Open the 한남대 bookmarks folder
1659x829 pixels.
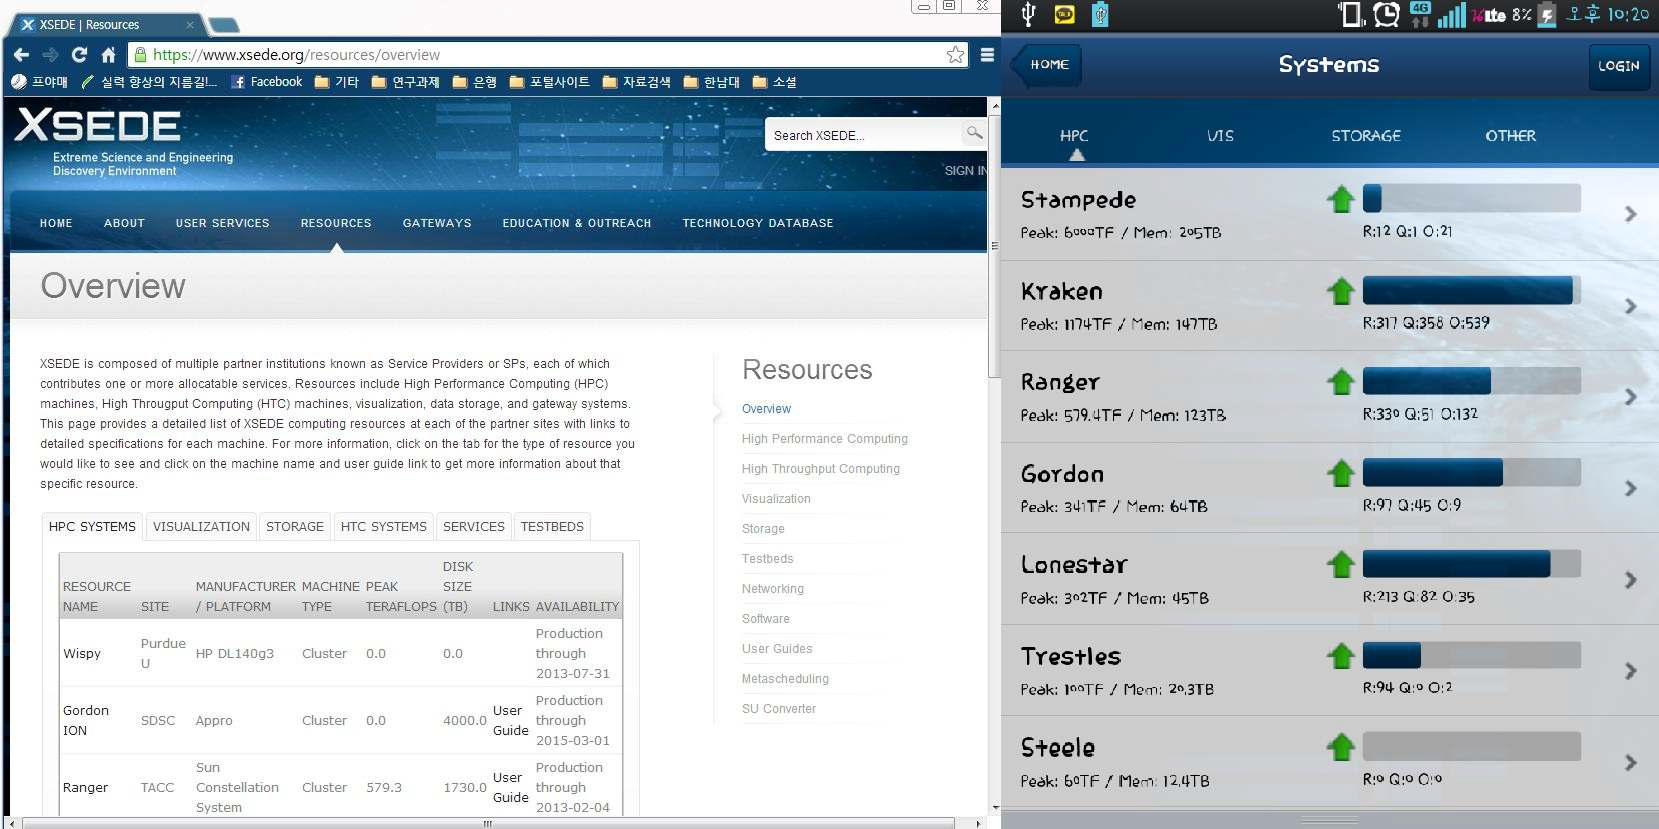[711, 82]
